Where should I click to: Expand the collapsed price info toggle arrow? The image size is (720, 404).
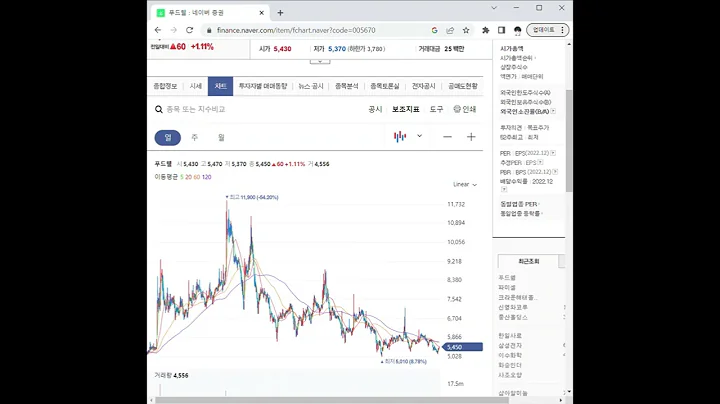coord(320,61)
